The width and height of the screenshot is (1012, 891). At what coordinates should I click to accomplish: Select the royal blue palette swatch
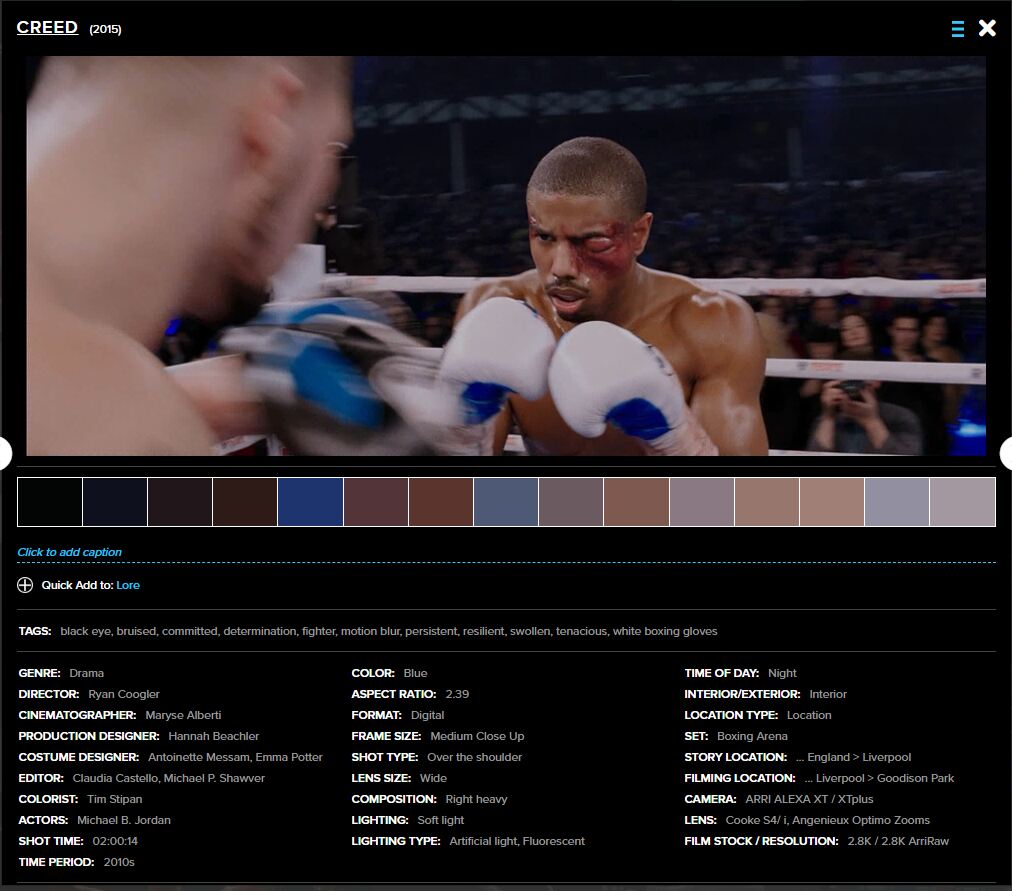tap(310, 502)
